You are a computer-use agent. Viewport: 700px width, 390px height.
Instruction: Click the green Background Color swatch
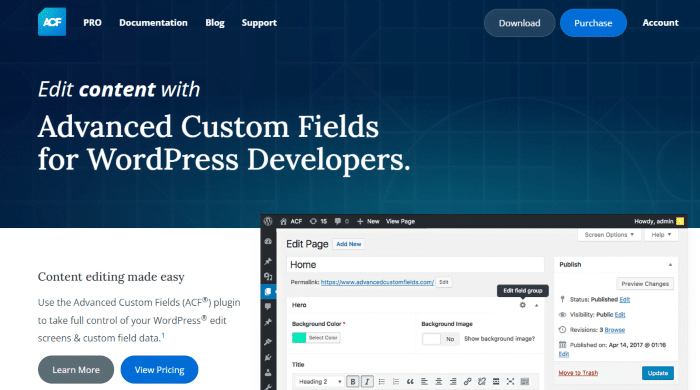click(x=299, y=338)
